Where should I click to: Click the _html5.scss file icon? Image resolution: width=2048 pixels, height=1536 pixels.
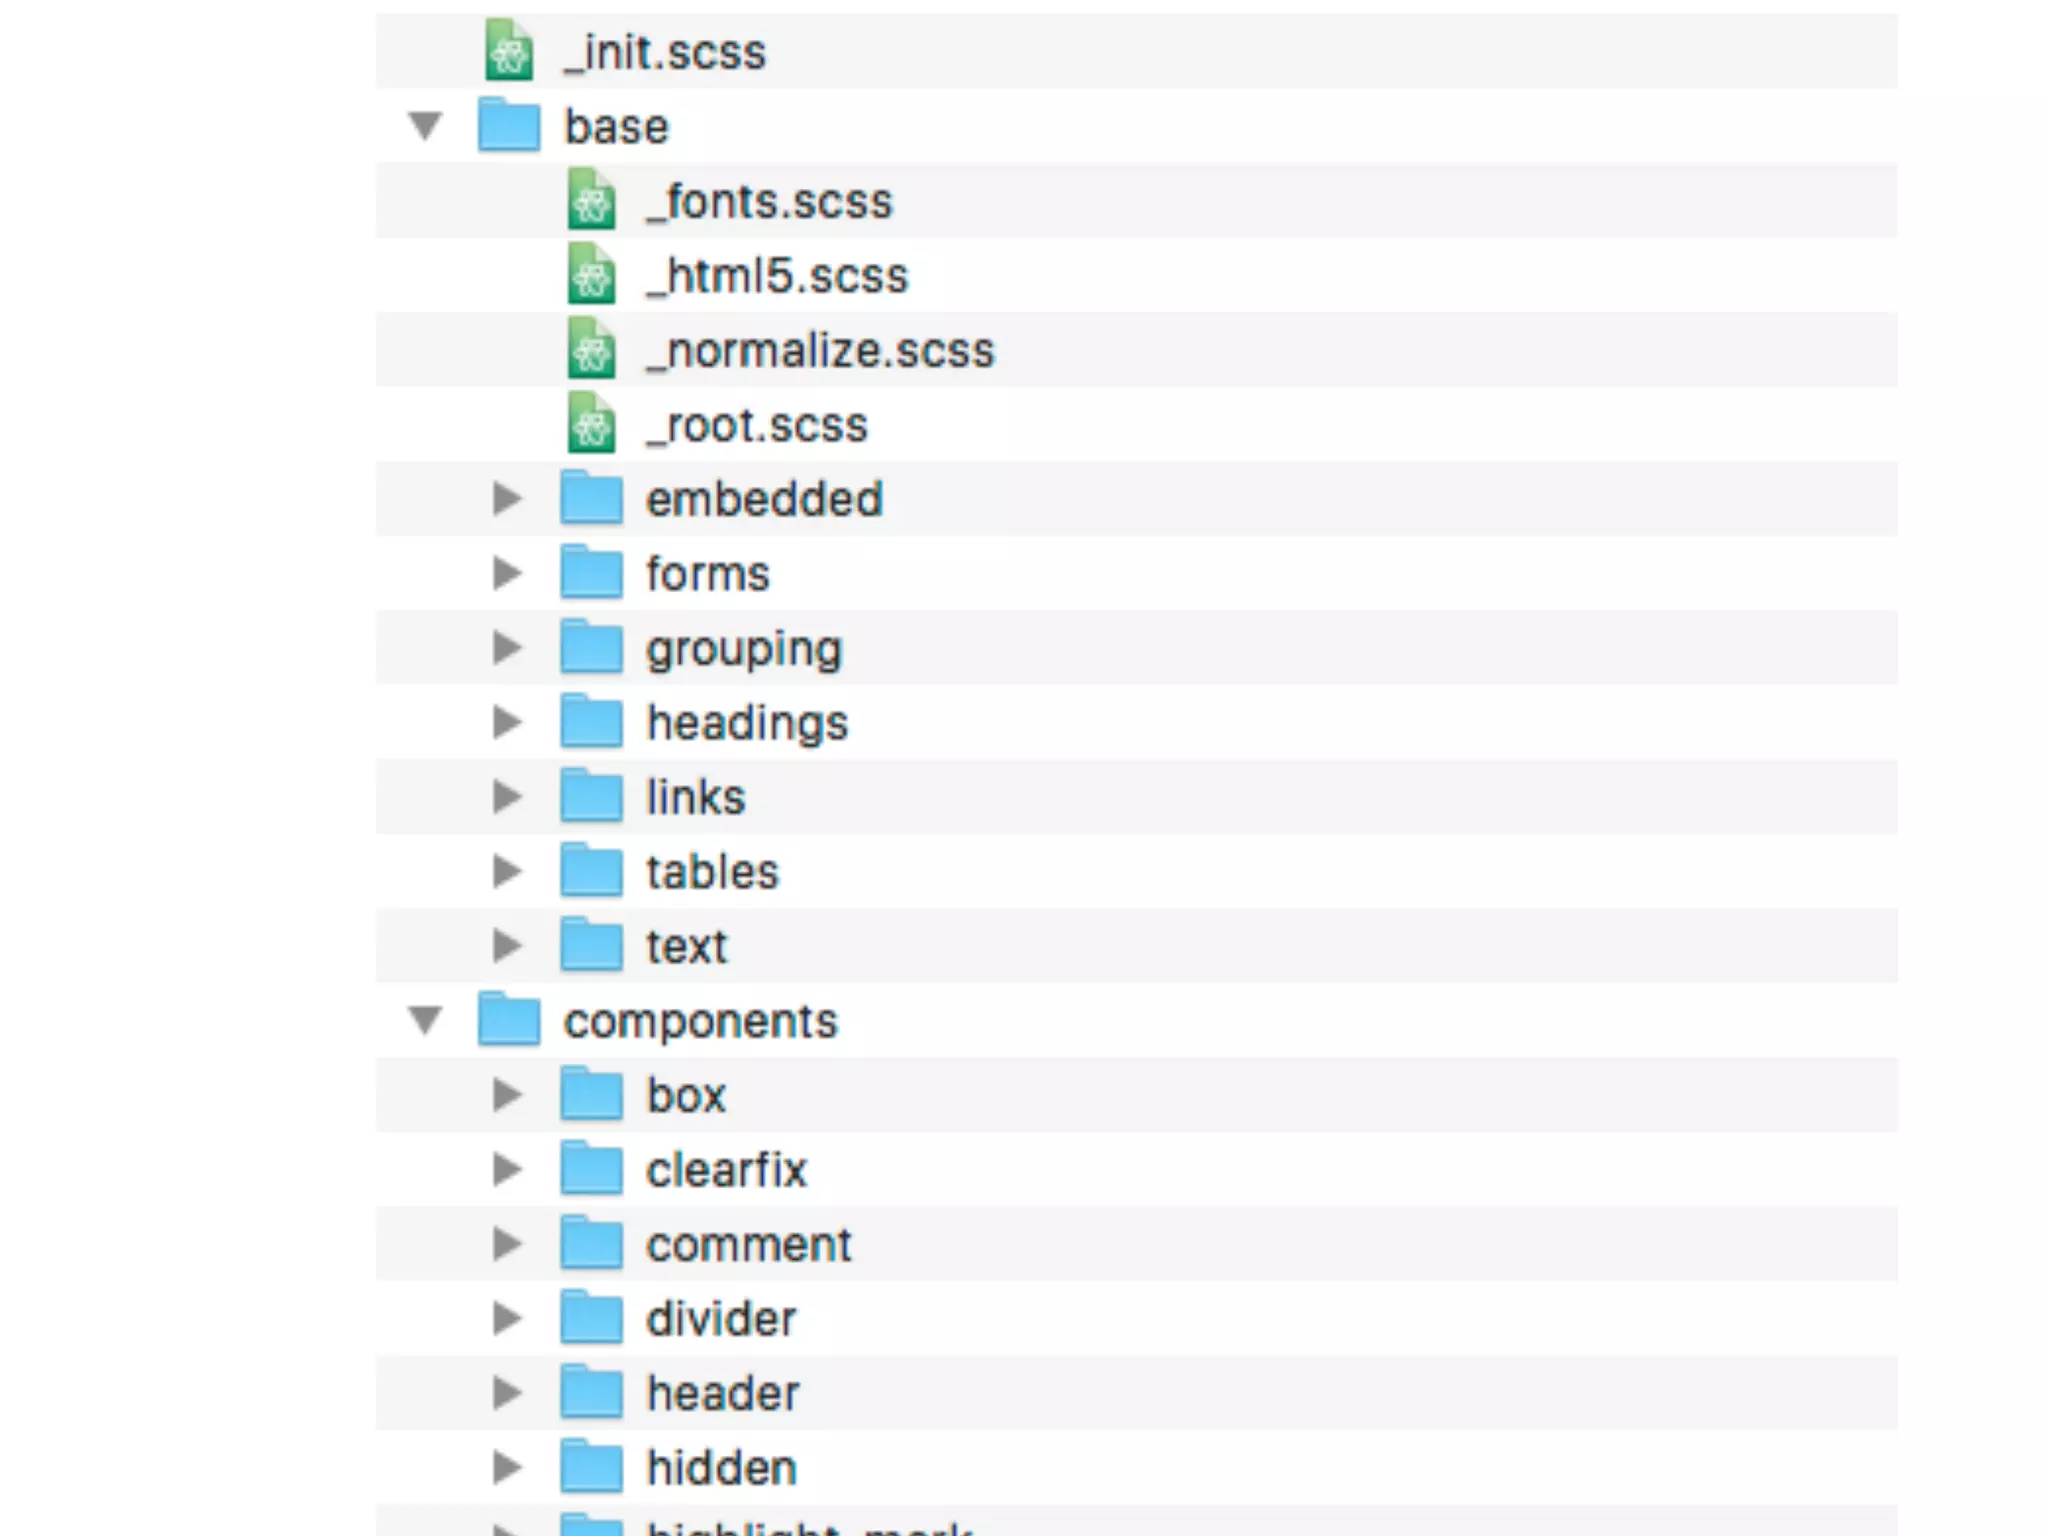(x=591, y=275)
